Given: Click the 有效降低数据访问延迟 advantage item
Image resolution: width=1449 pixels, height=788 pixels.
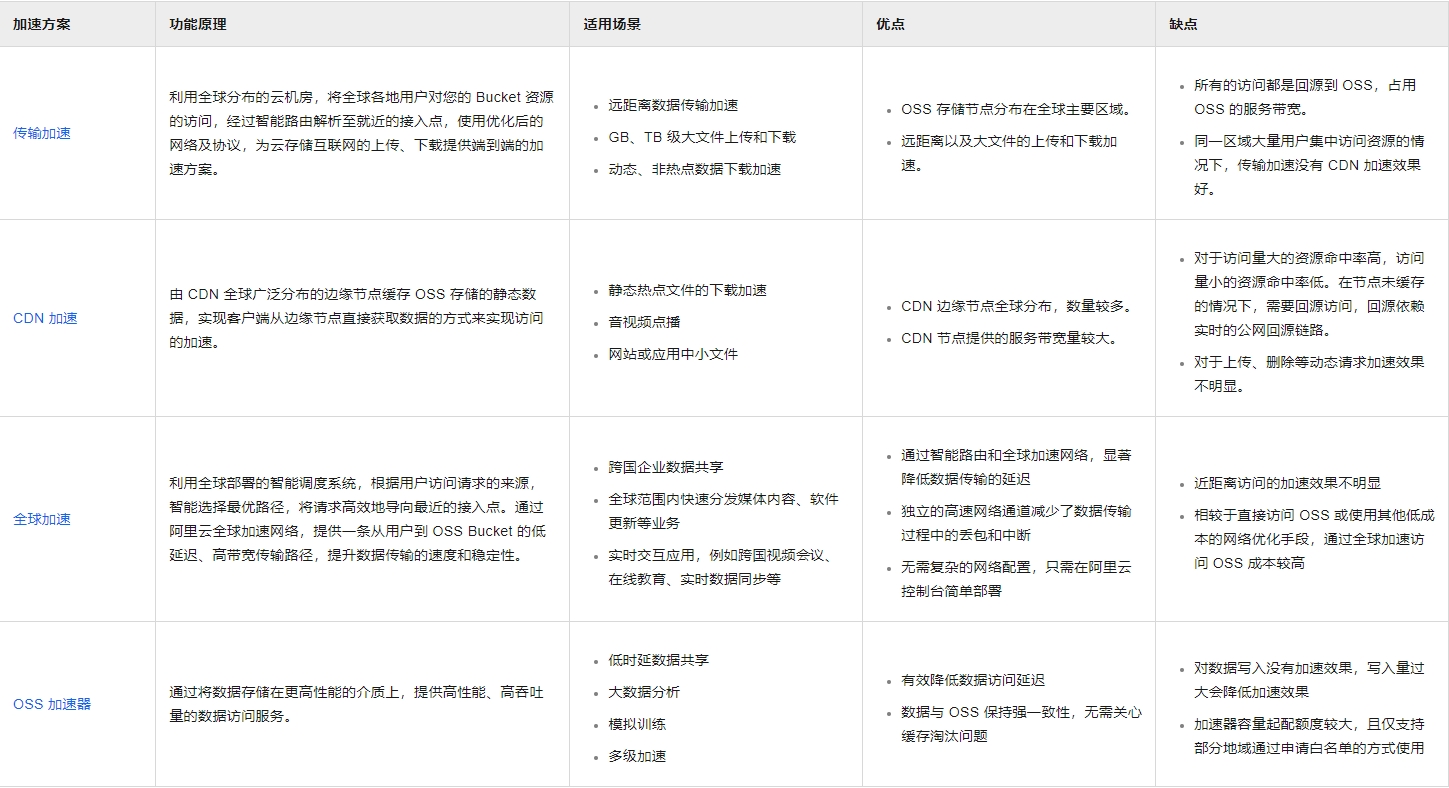Looking at the screenshot, I should 972,680.
